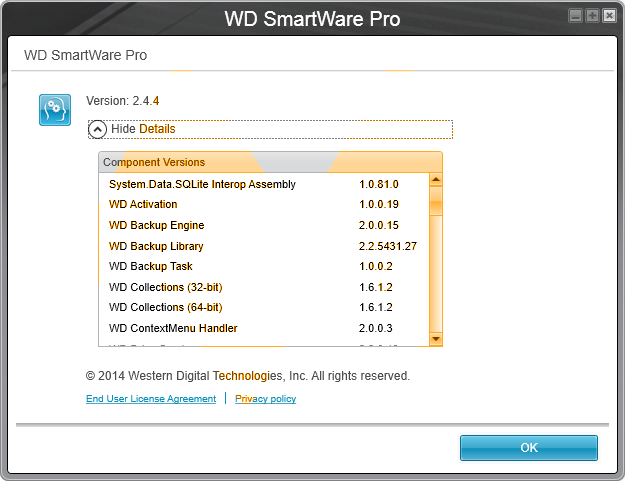Click the 2014 Western Digital copyright notice
This screenshot has width=625, height=481.
point(248,376)
